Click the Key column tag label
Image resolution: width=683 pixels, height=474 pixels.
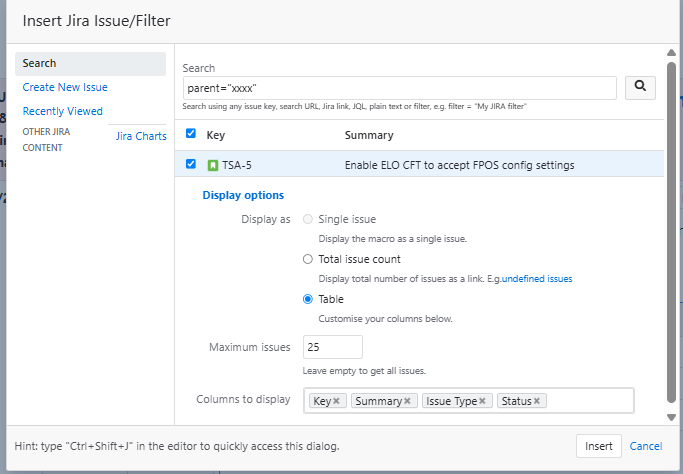coord(322,401)
